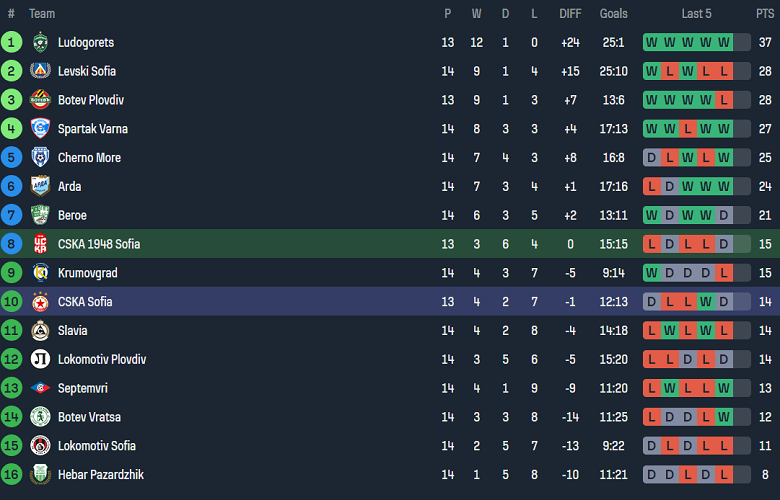
Task: Click the Last 5 column header
Action: pyautogui.click(x=696, y=14)
